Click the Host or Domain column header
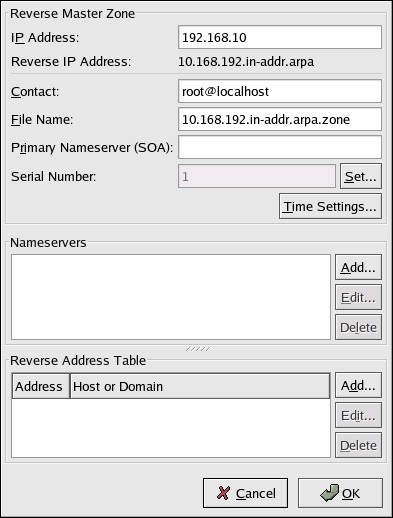Screen dimensions: 393x518 point(200,386)
